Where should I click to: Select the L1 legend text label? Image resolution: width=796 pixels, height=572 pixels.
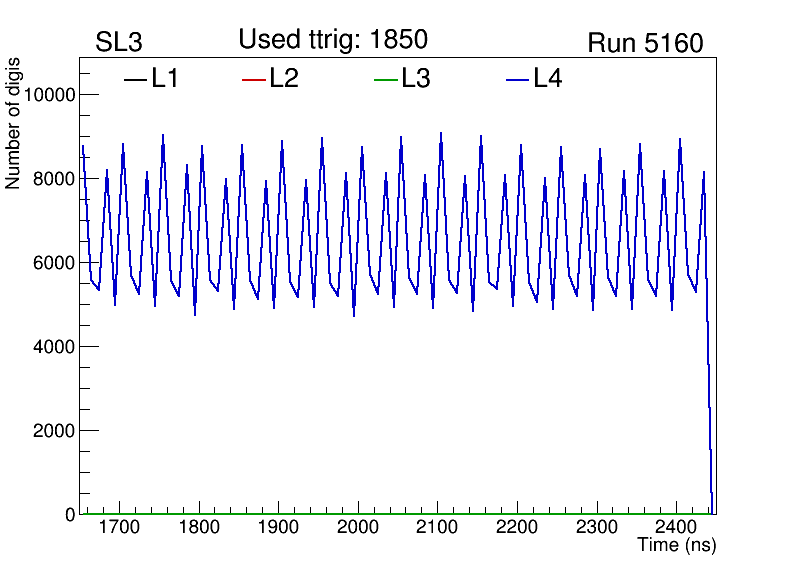[x=165, y=79]
